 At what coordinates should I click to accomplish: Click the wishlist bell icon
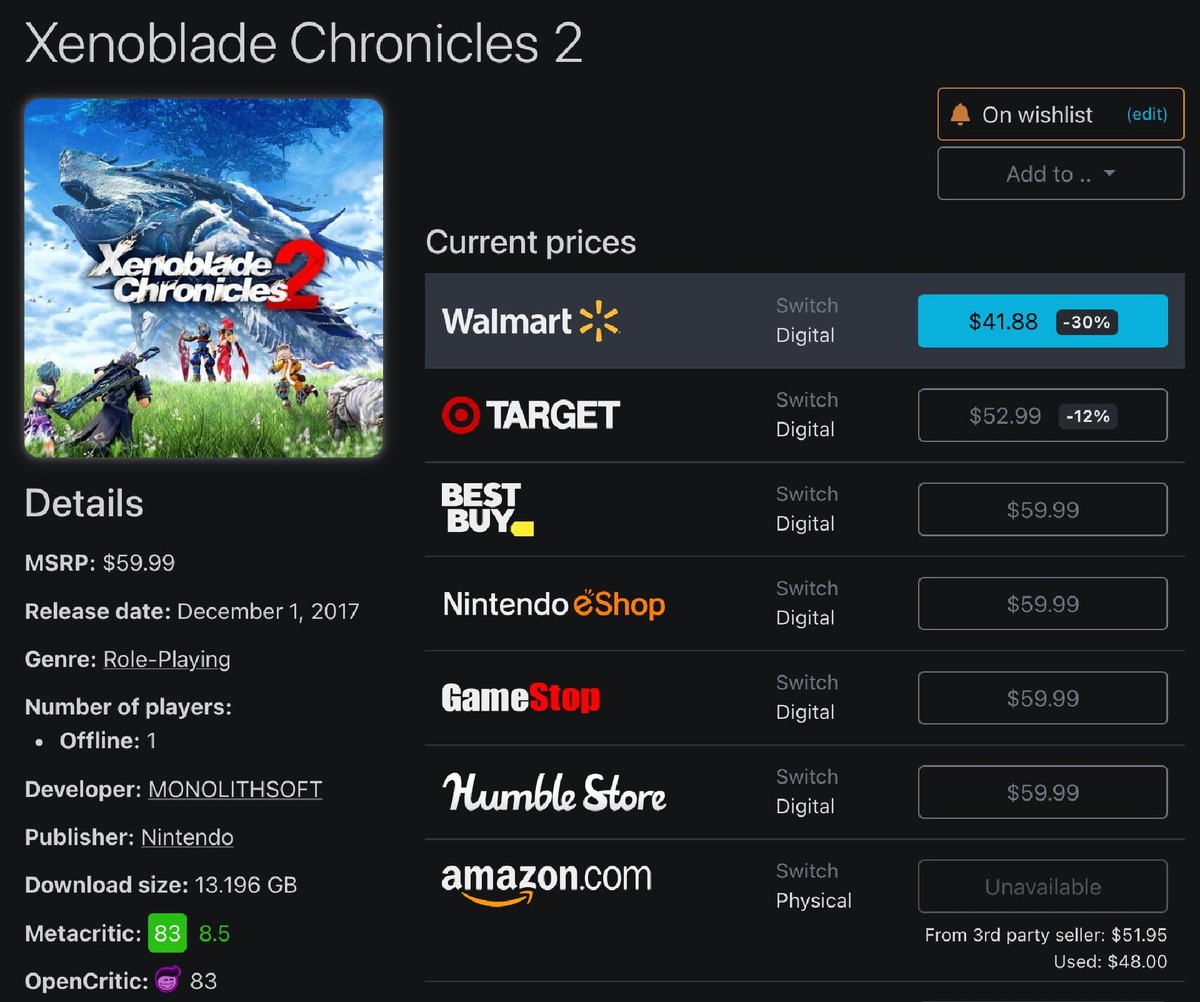pyautogui.click(x=960, y=115)
